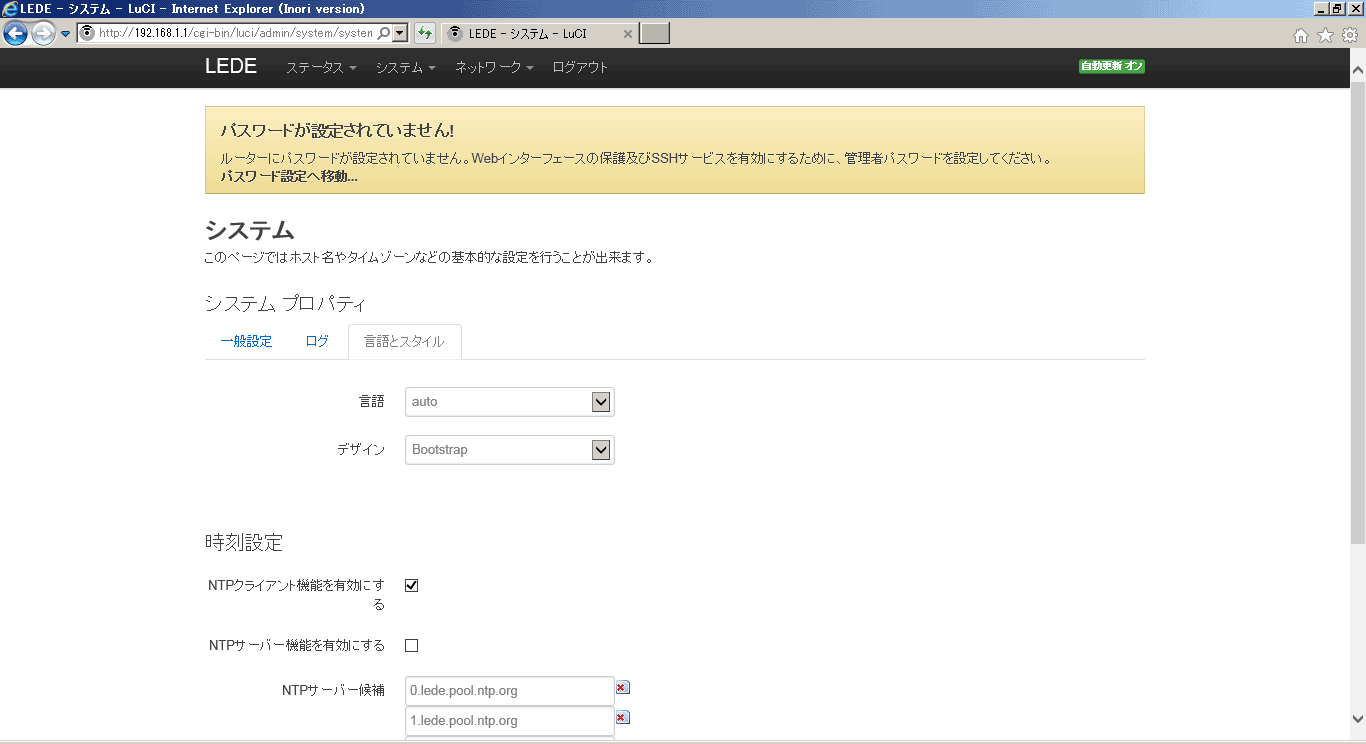Click the search magnifier in address bar

(x=384, y=33)
